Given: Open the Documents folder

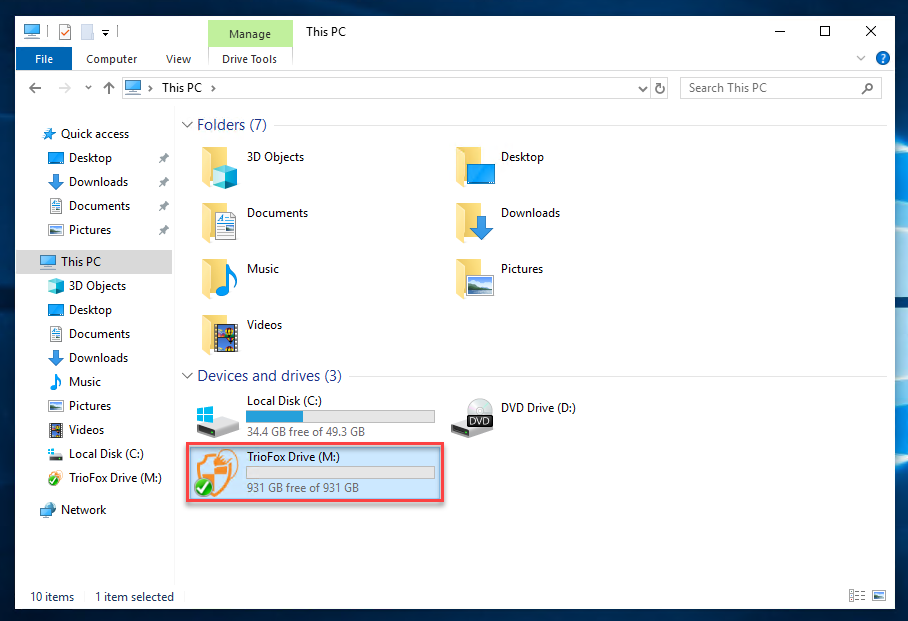Looking at the screenshot, I should point(277,212).
